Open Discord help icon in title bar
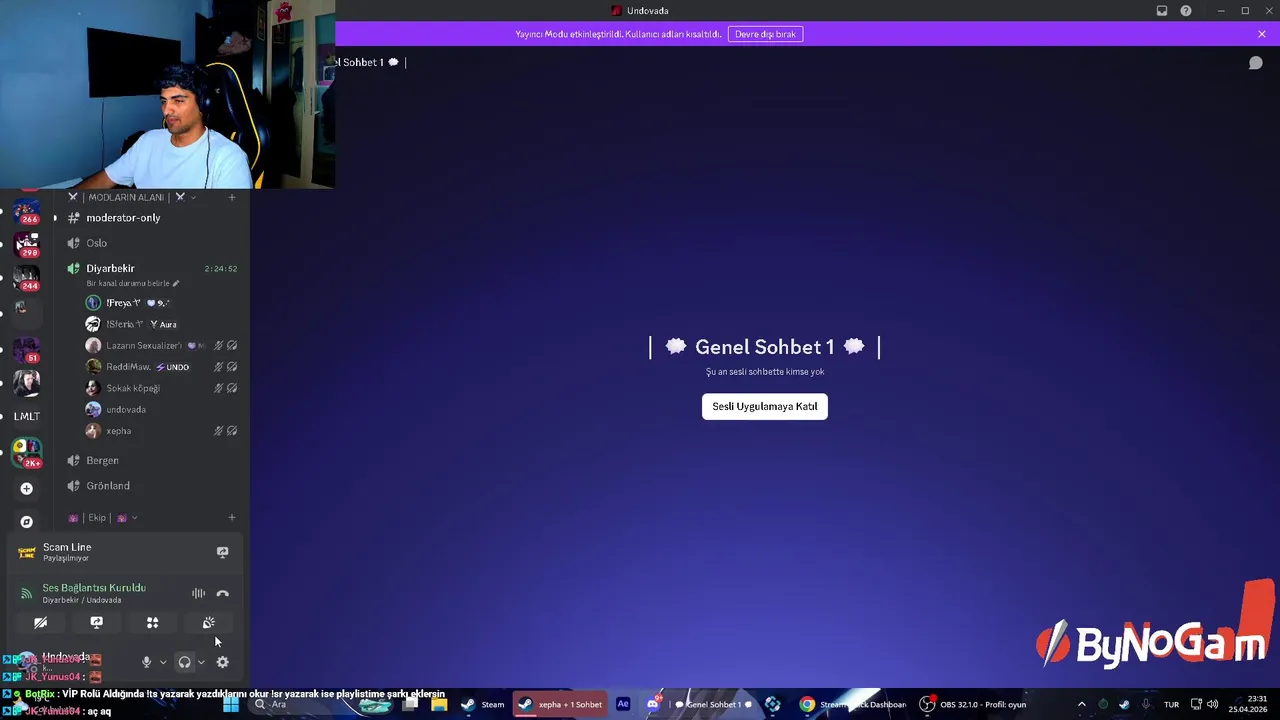The image size is (1280, 720). click(x=1186, y=11)
